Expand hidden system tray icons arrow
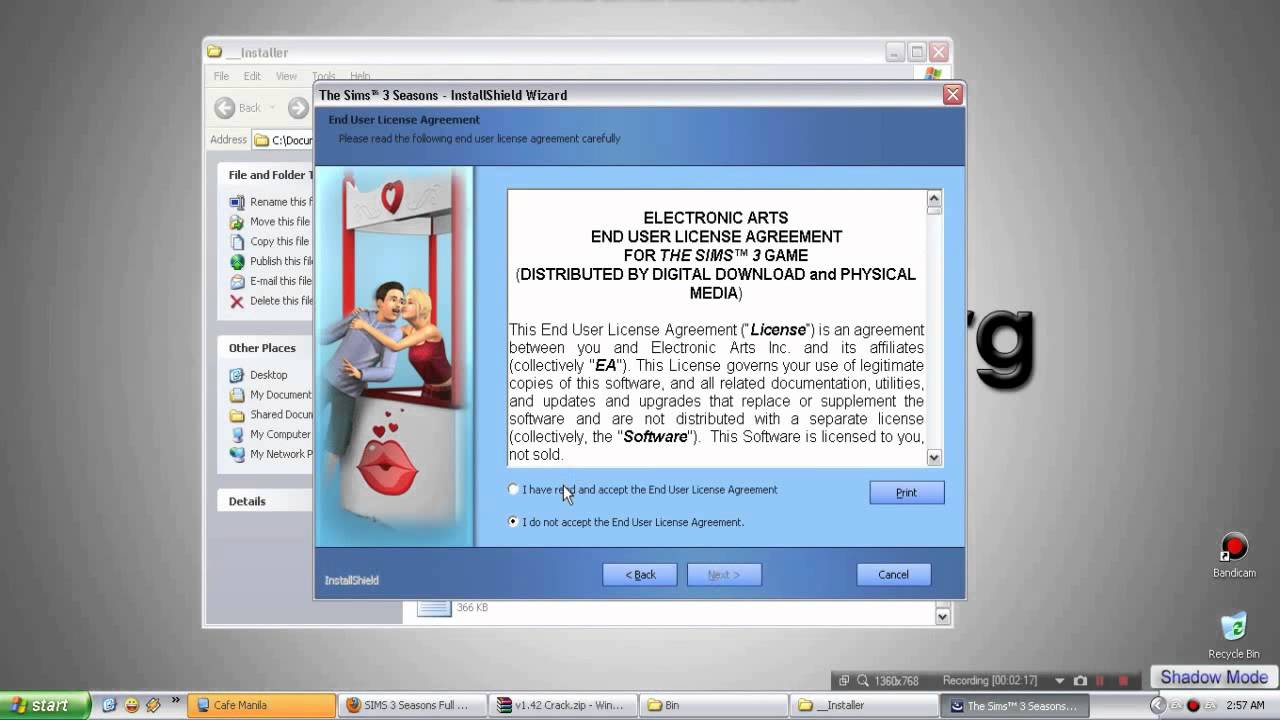Image resolution: width=1280 pixels, height=720 pixels. click(1157, 705)
